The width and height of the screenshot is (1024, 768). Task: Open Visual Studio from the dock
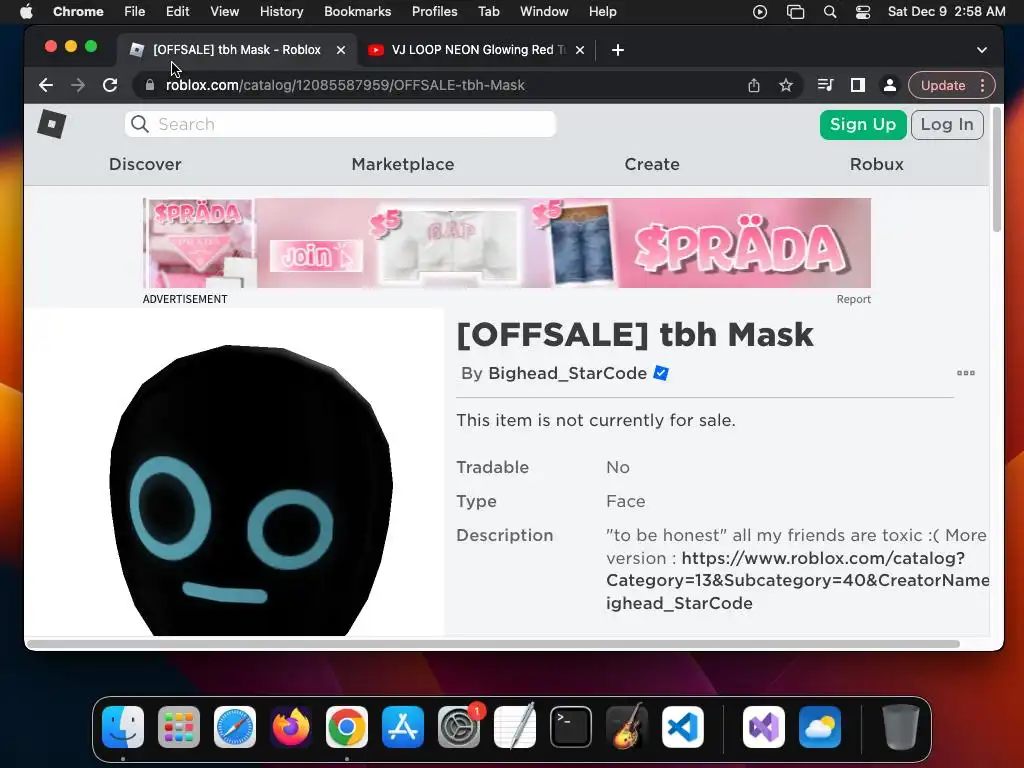tap(764, 727)
